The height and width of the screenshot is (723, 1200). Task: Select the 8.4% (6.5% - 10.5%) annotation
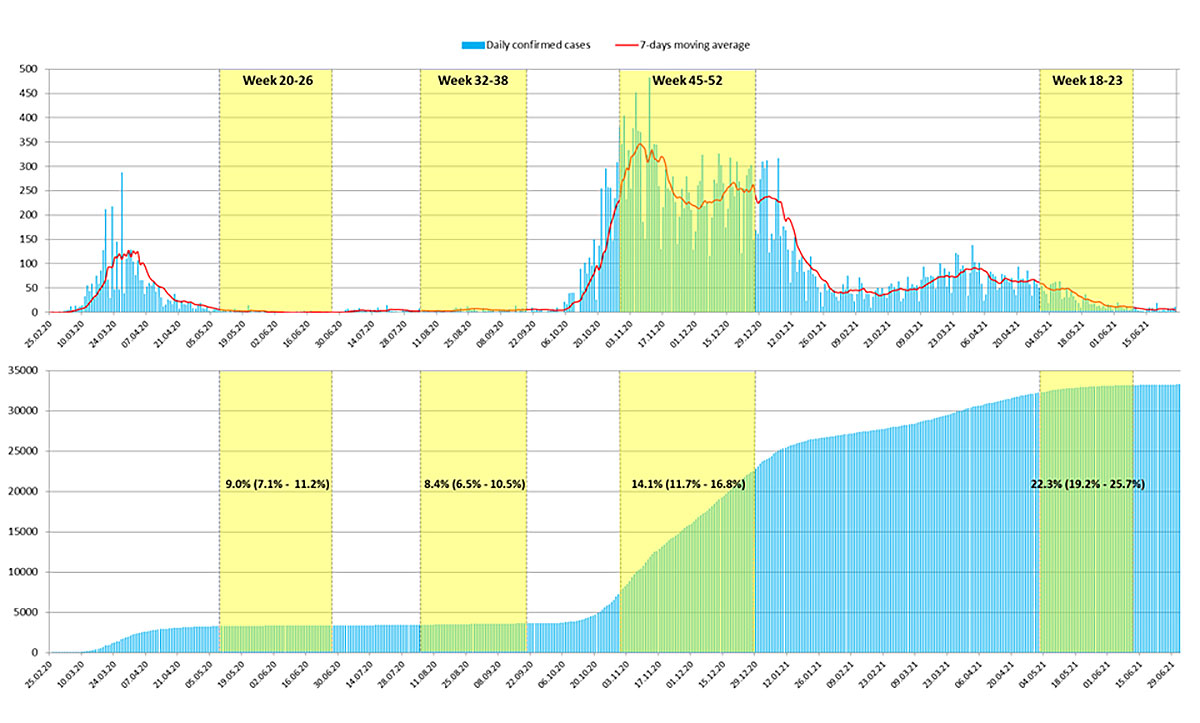click(x=474, y=484)
